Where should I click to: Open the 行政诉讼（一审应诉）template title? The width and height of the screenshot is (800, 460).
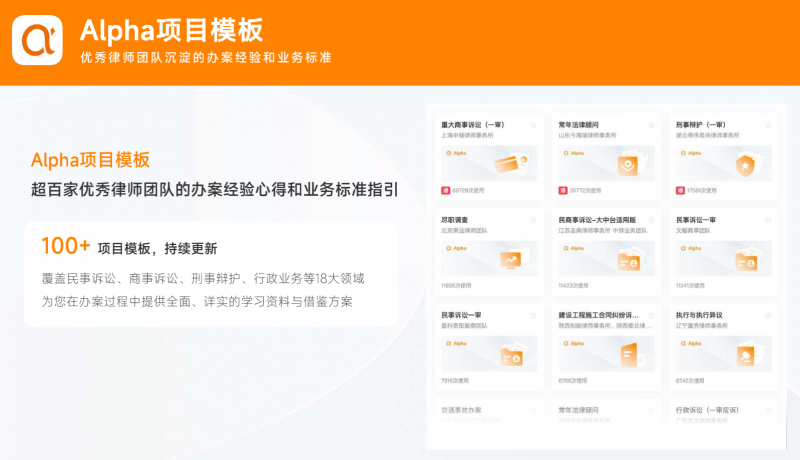click(x=707, y=410)
